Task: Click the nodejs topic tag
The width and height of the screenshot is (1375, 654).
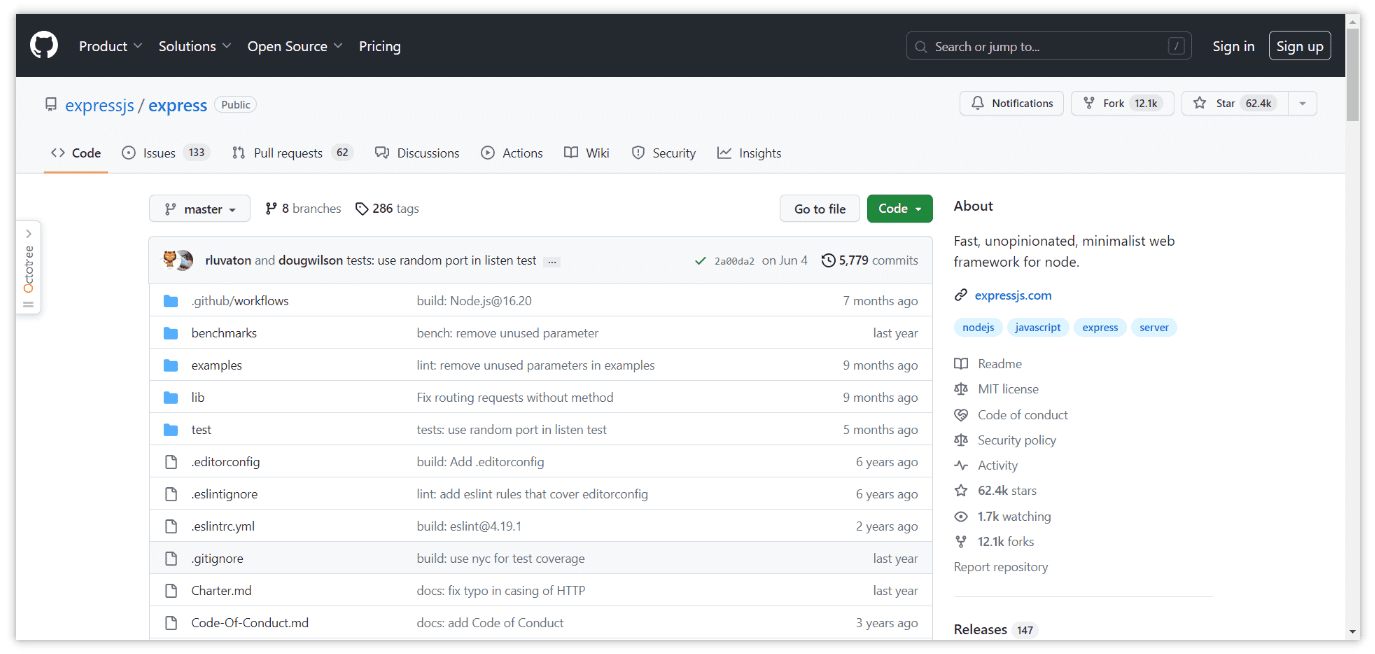Action: pyautogui.click(x=978, y=327)
